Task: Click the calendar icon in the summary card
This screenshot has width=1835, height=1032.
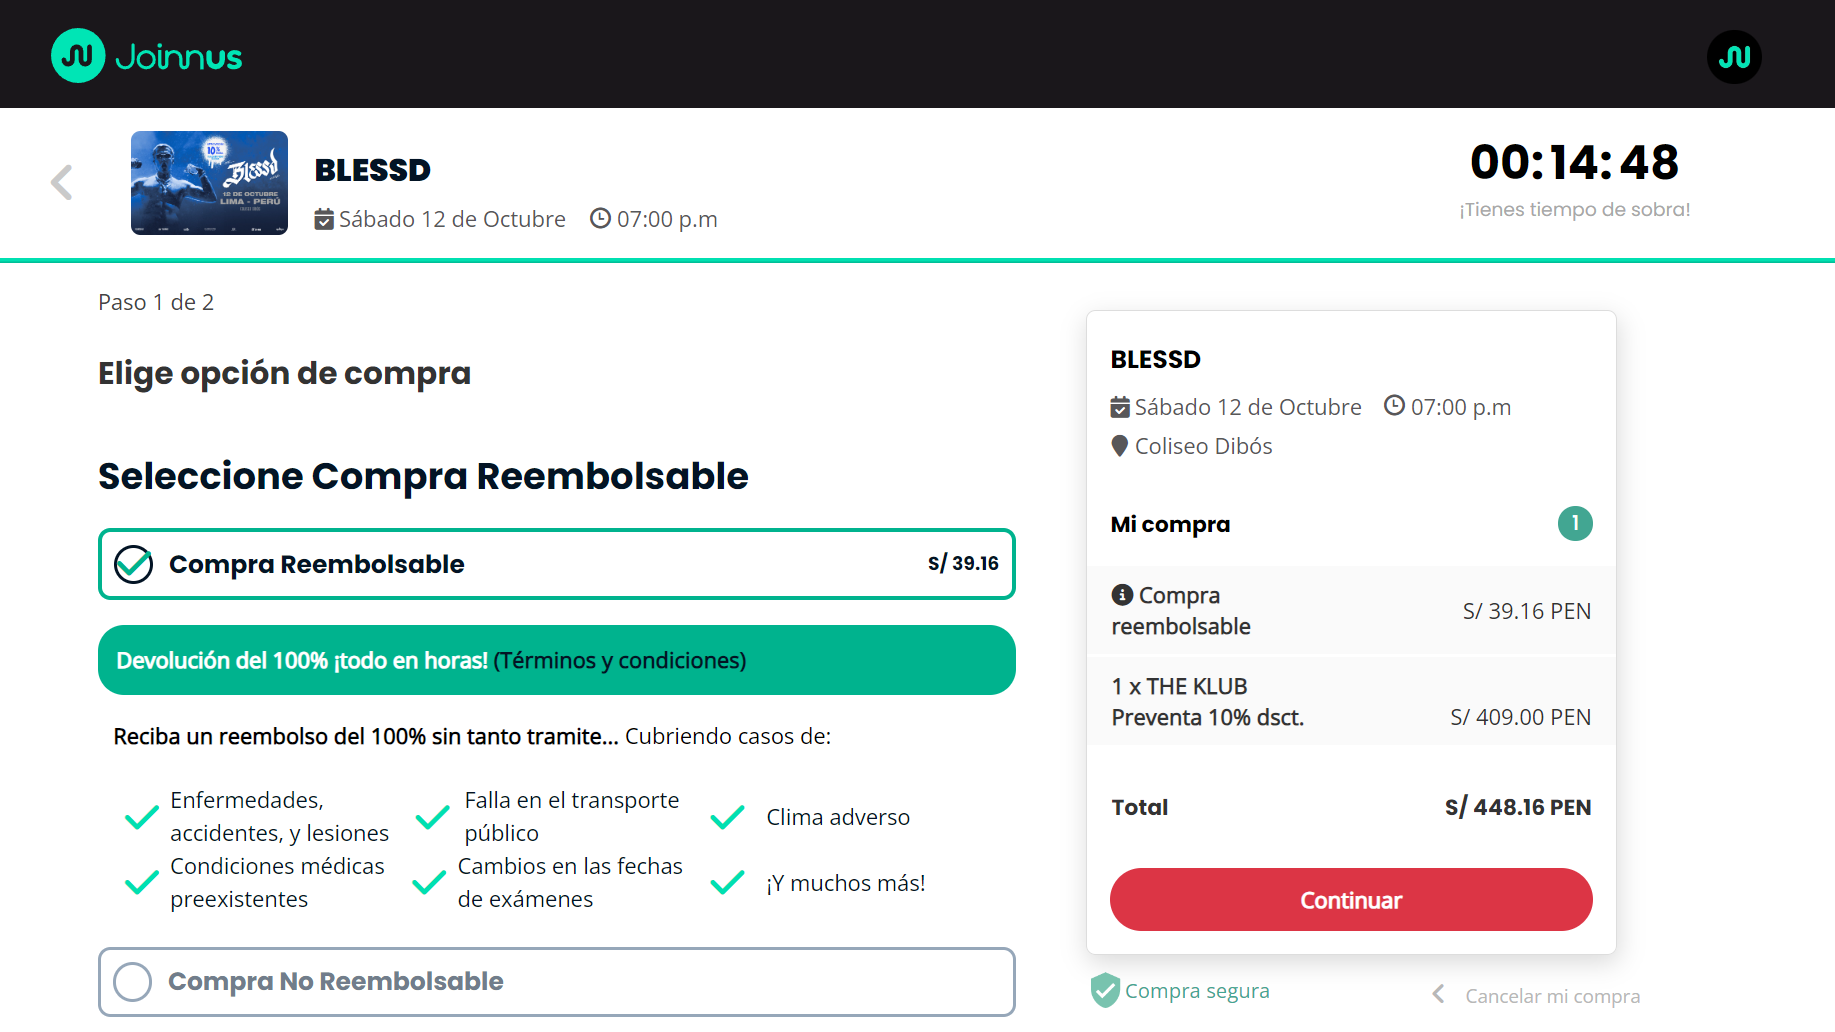Action: click(x=1120, y=408)
